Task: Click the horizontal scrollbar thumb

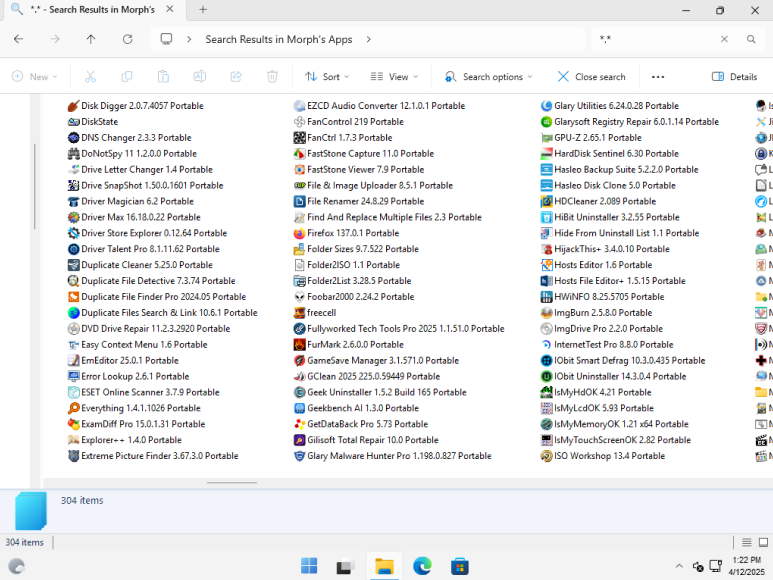Action: 232,482
